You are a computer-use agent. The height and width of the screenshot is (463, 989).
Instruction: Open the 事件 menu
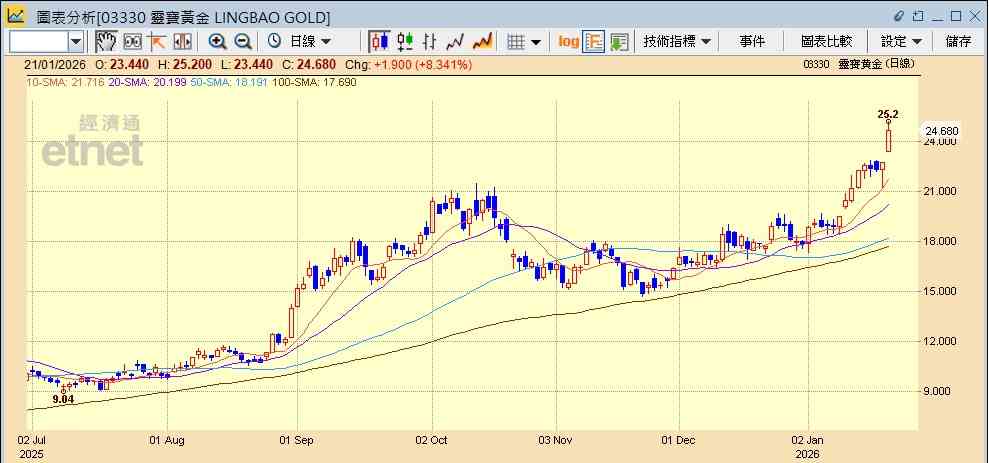click(x=752, y=42)
